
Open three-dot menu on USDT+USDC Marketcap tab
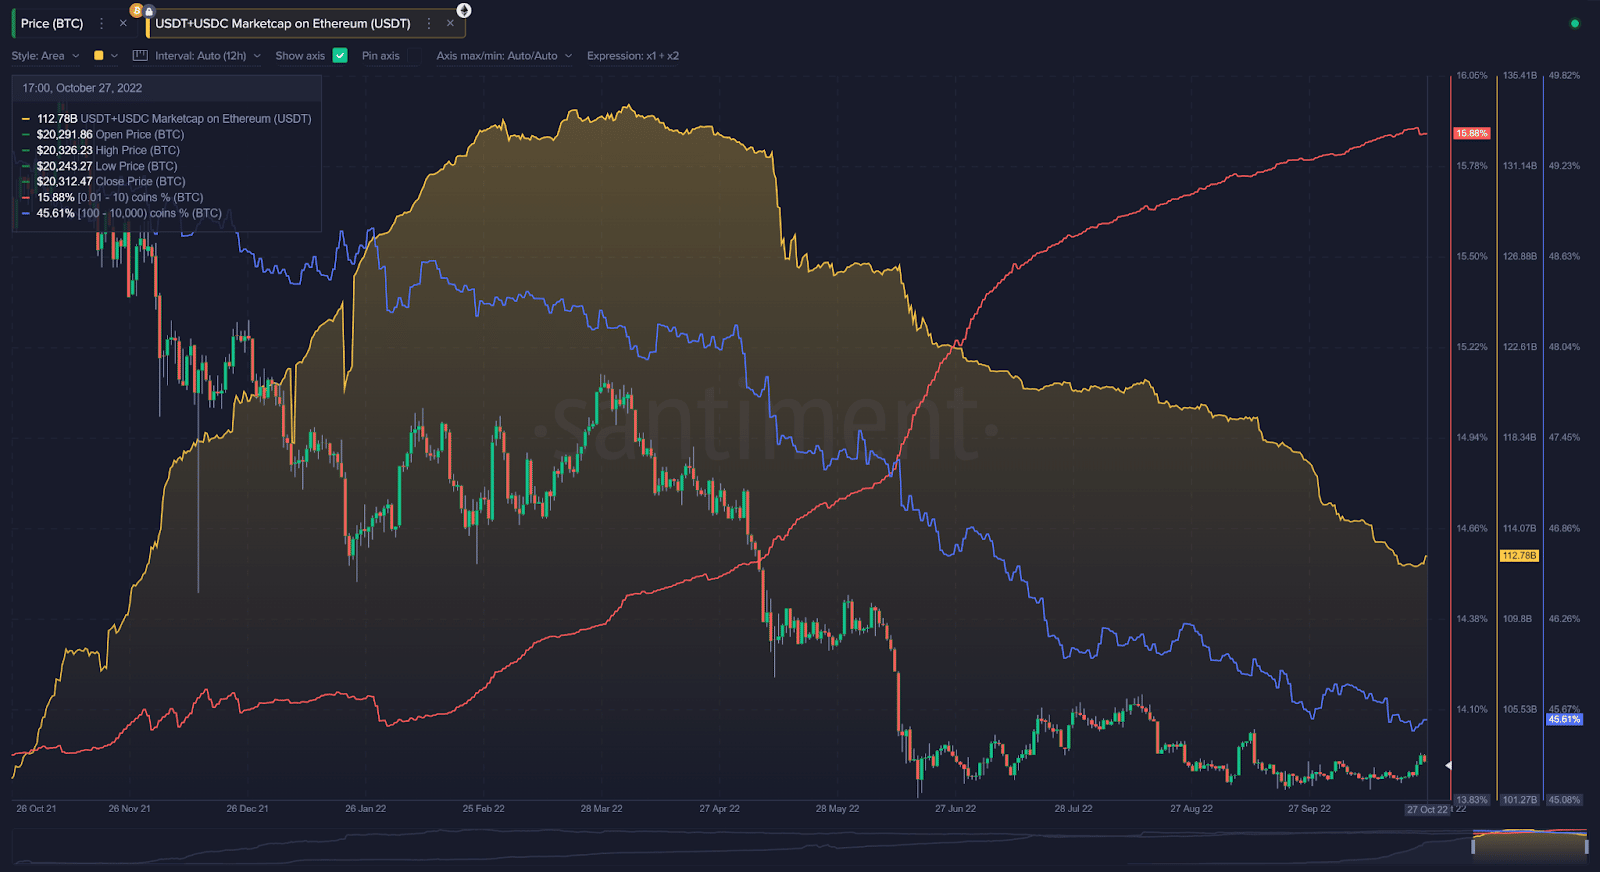tap(429, 23)
